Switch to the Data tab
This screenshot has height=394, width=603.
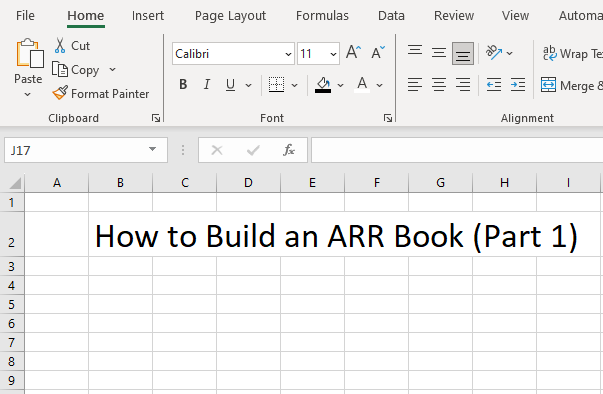pyautogui.click(x=391, y=16)
